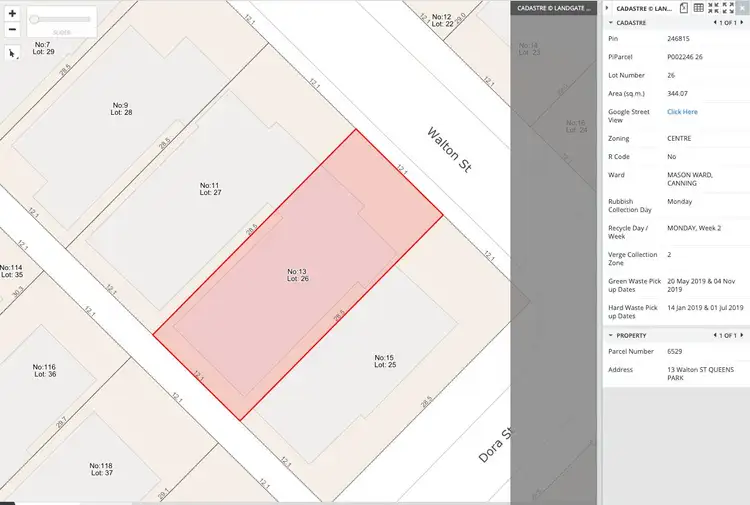Image resolution: width=750 pixels, height=505 pixels.
Task: Close the Cadastre info panel
Action: click(741, 8)
